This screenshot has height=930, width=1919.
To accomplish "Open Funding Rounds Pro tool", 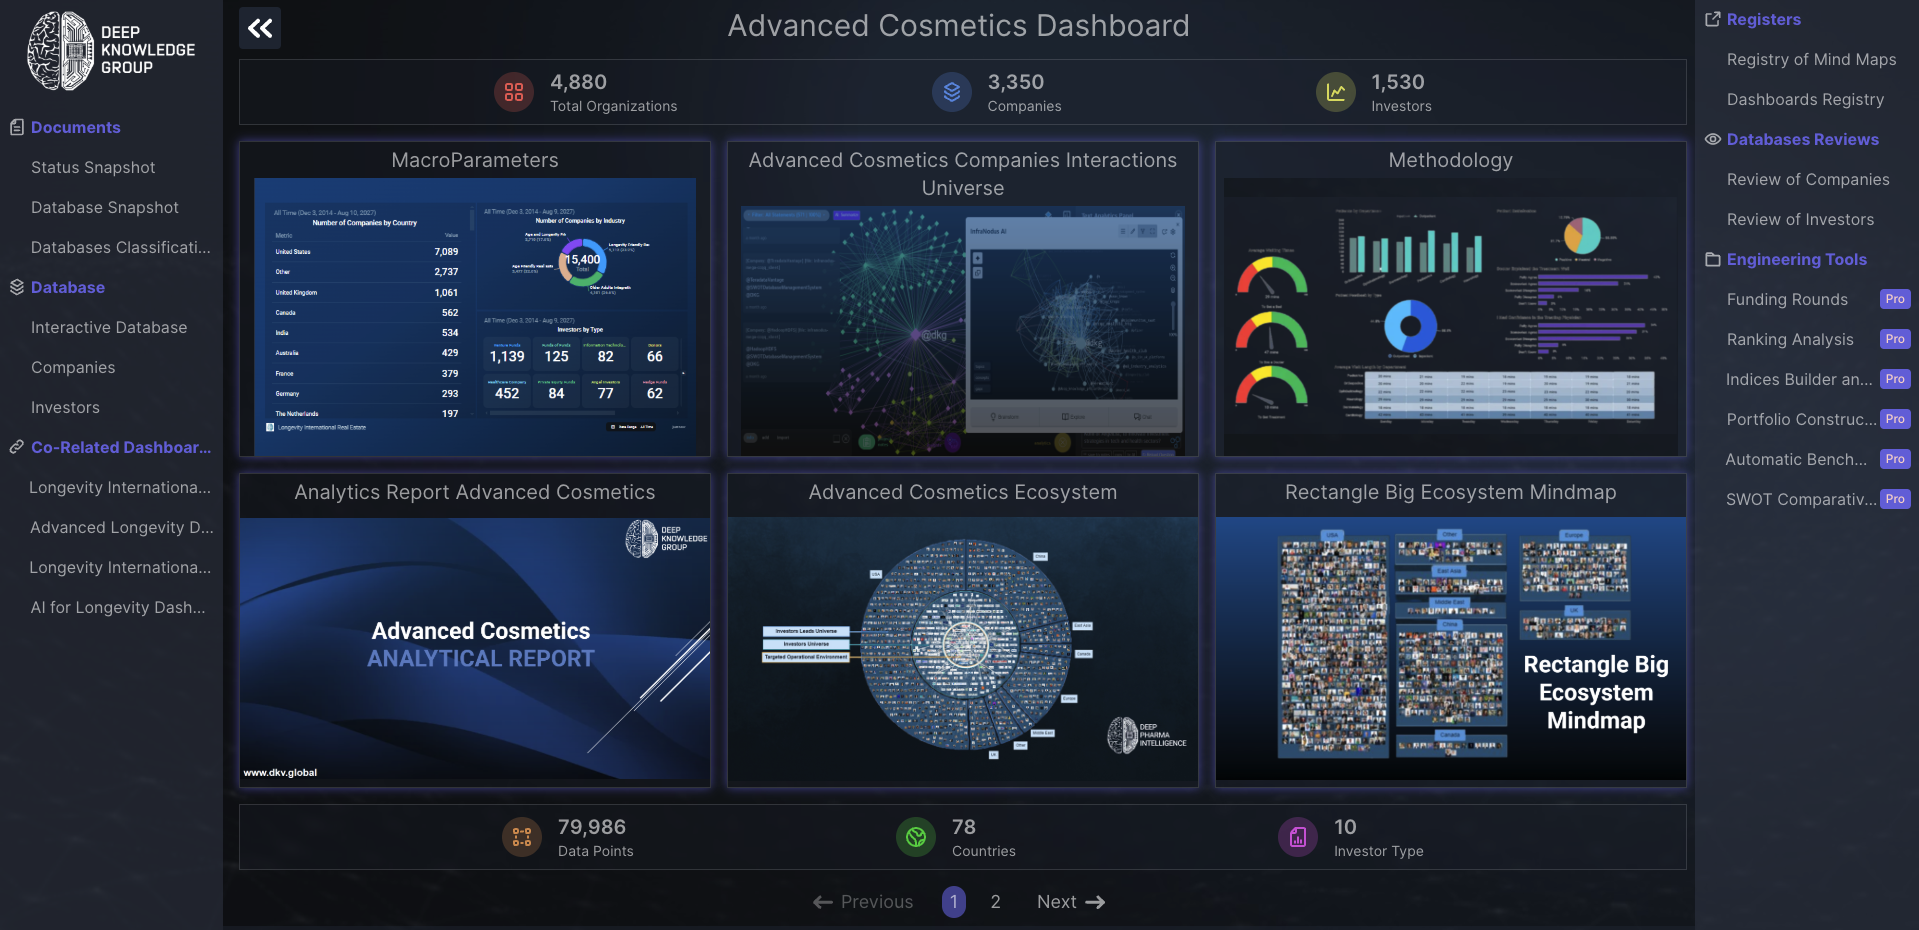I will [x=1787, y=300].
